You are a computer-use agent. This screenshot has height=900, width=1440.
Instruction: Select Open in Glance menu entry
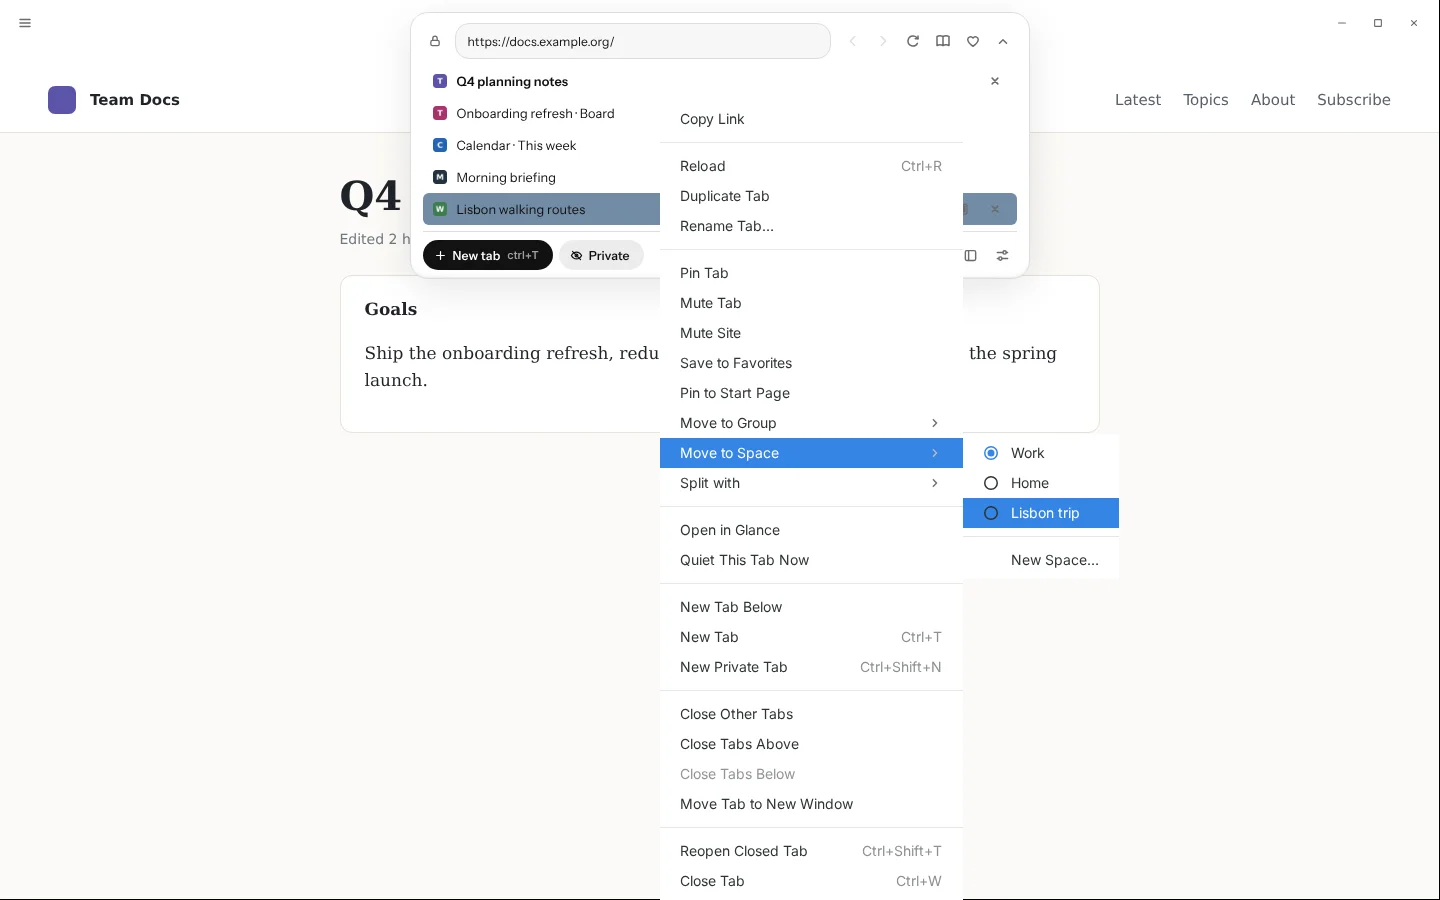(811, 530)
